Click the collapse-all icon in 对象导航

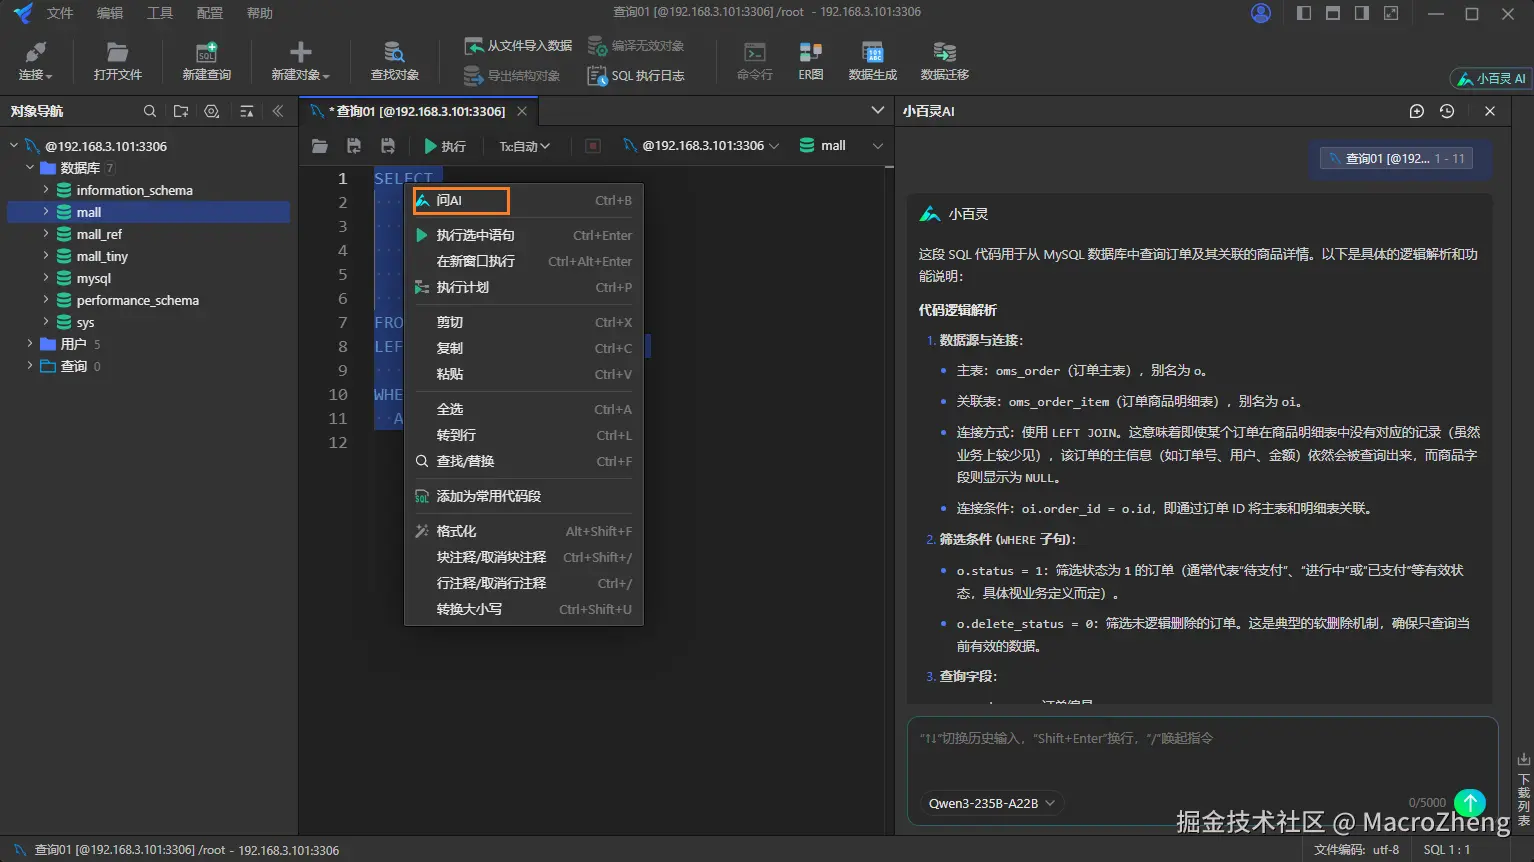tap(247, 111)
